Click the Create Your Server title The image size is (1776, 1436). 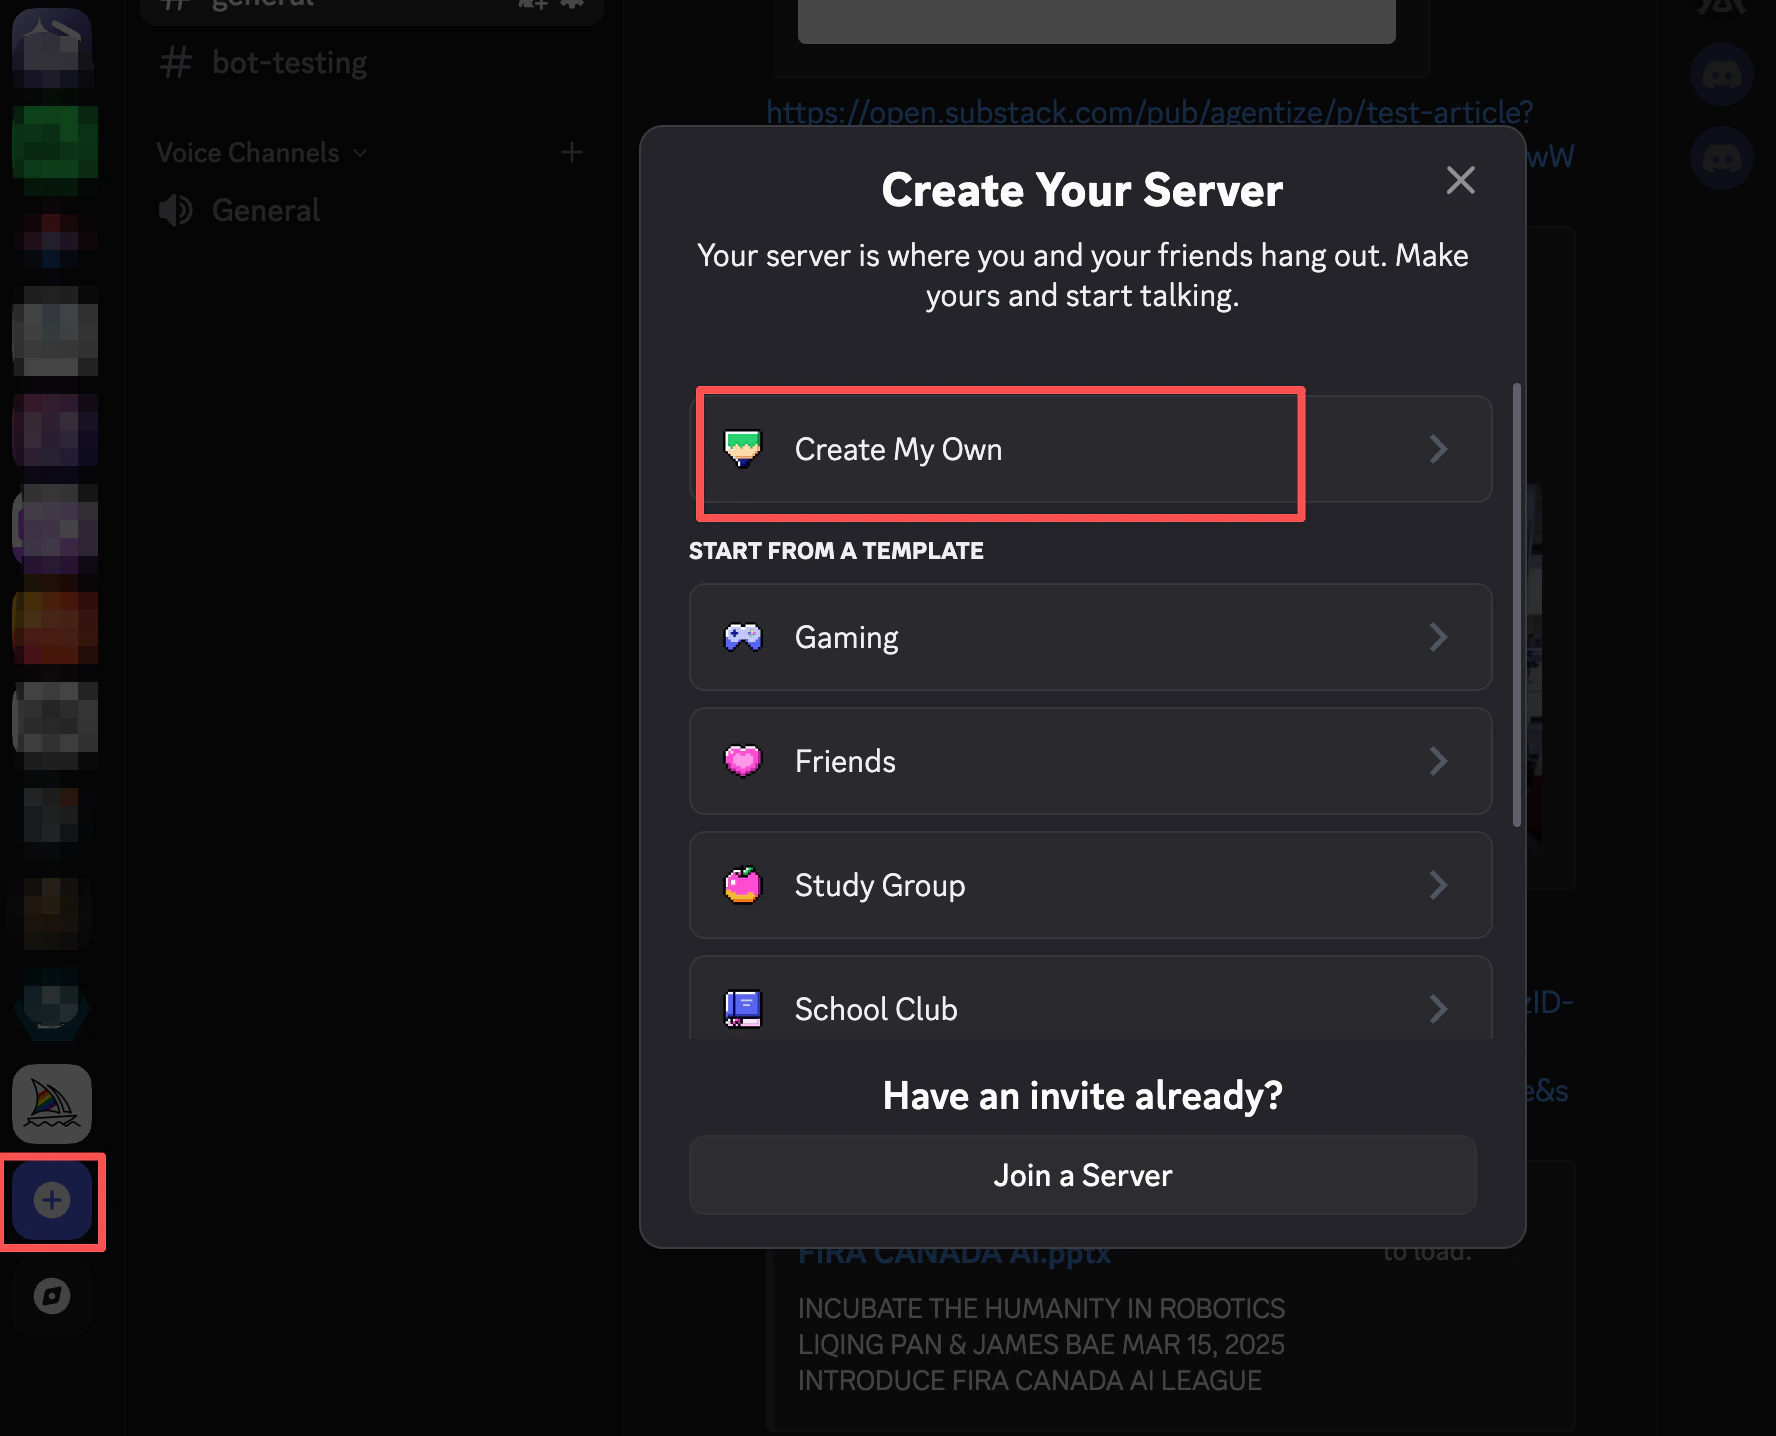point(1083,190)
